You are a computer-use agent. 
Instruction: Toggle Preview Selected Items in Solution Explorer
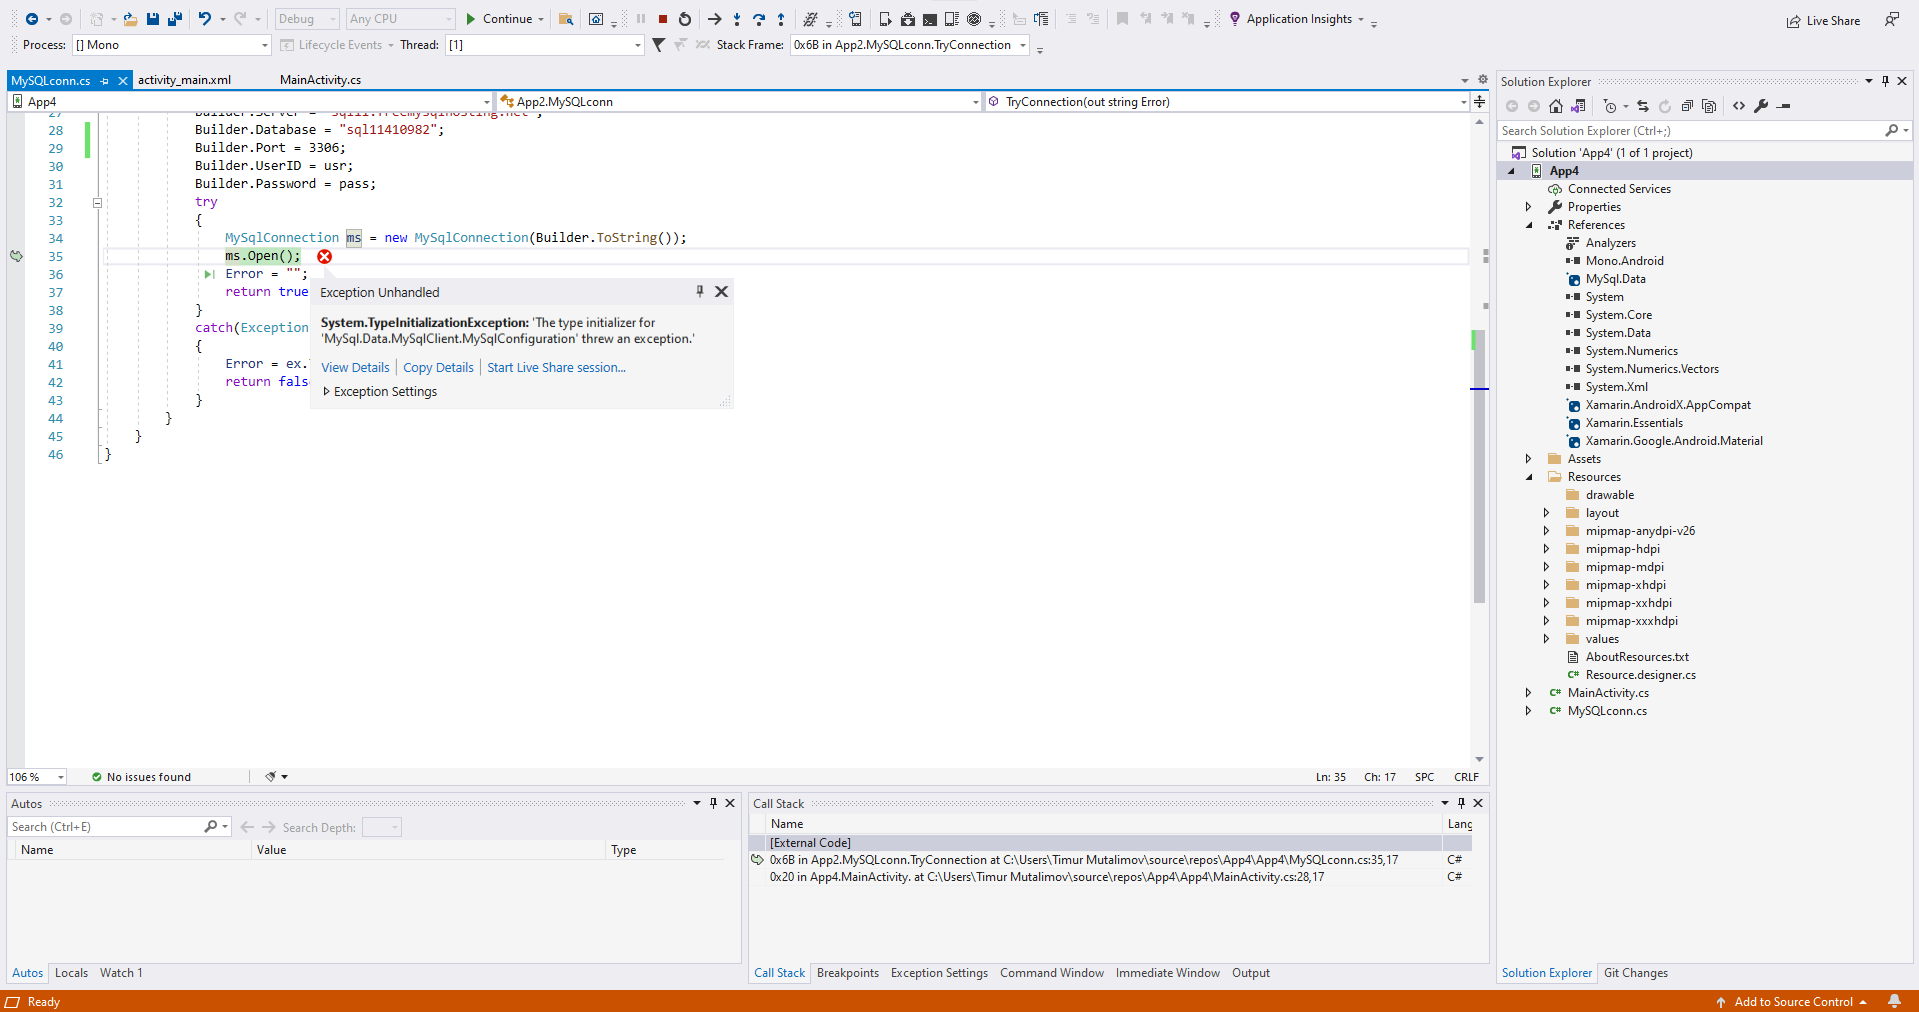(1783, 106)
